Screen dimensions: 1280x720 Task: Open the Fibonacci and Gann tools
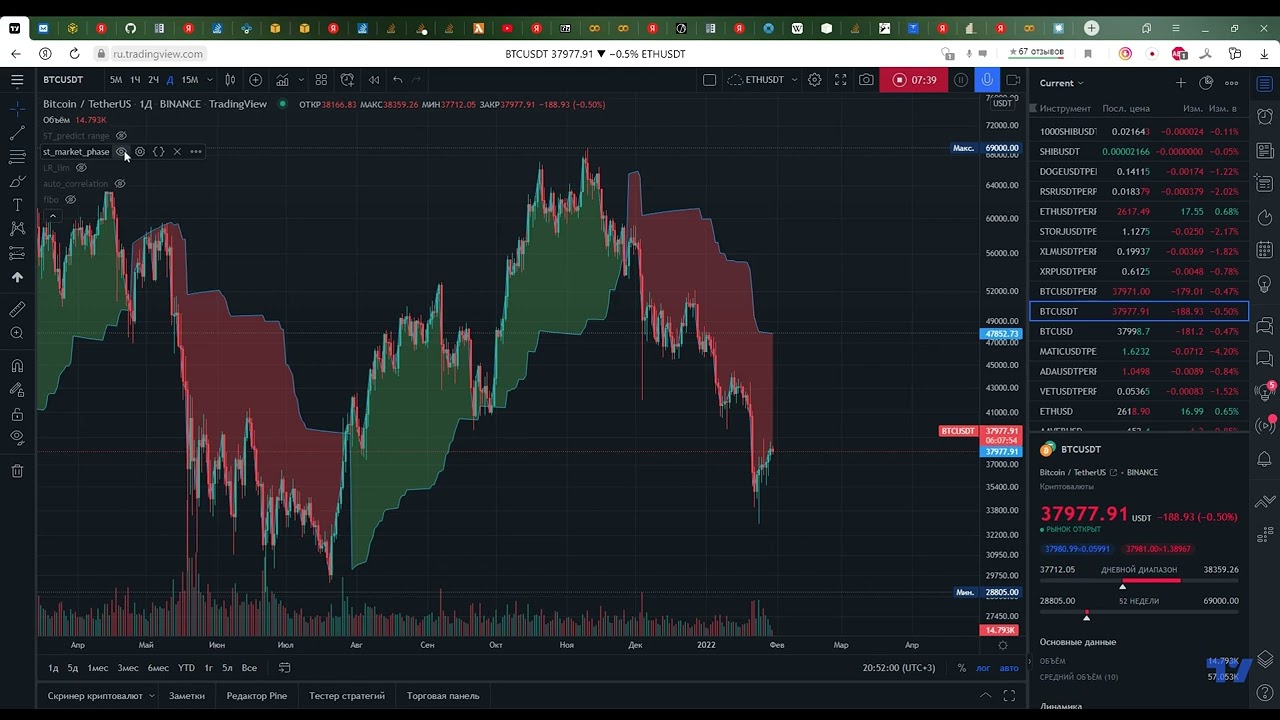[x=17, y=157]
